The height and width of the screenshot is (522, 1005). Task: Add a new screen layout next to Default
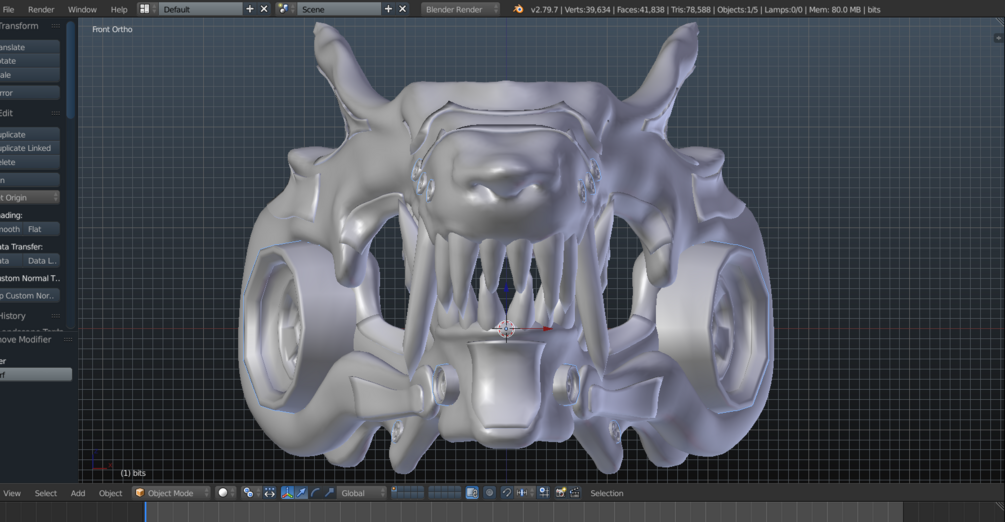coord(250,9)
